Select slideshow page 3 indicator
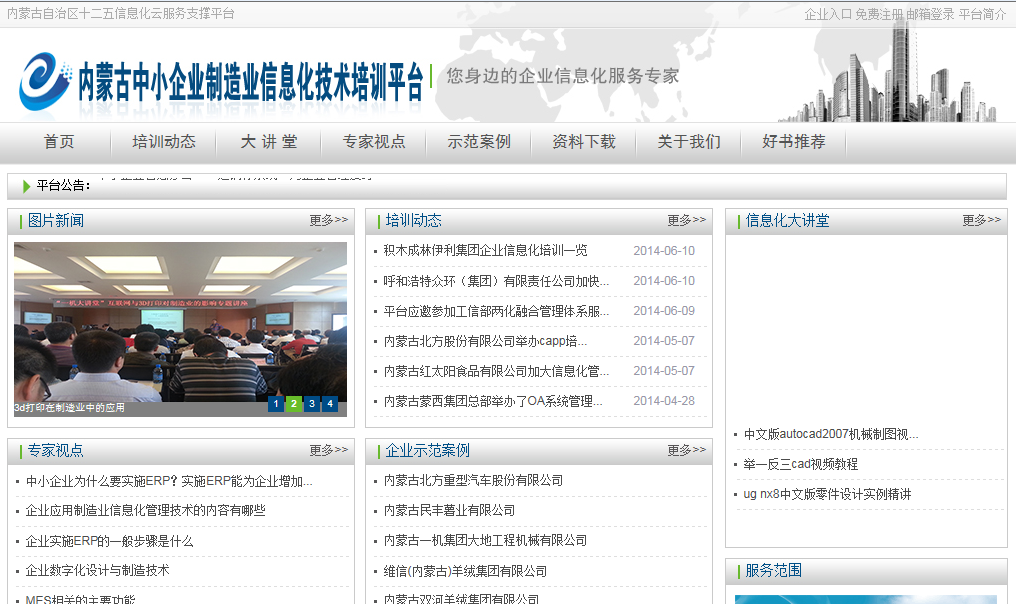 click(x=312, y=404)
